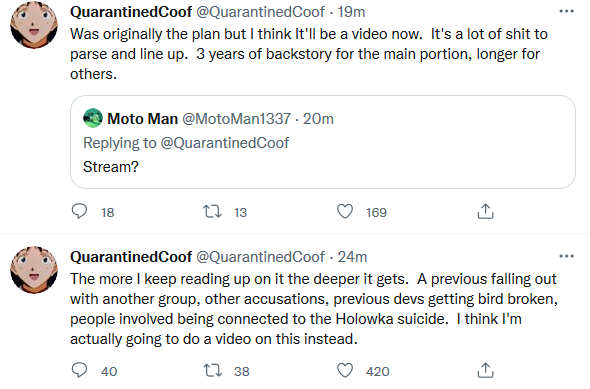Visit Moto Man profile from quoted tweet

click(142, 119)
